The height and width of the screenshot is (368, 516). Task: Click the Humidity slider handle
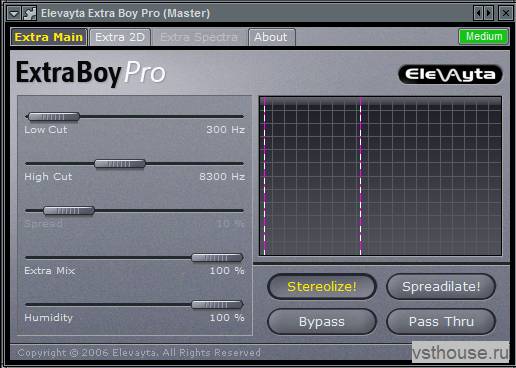click(x=217, y=305)
